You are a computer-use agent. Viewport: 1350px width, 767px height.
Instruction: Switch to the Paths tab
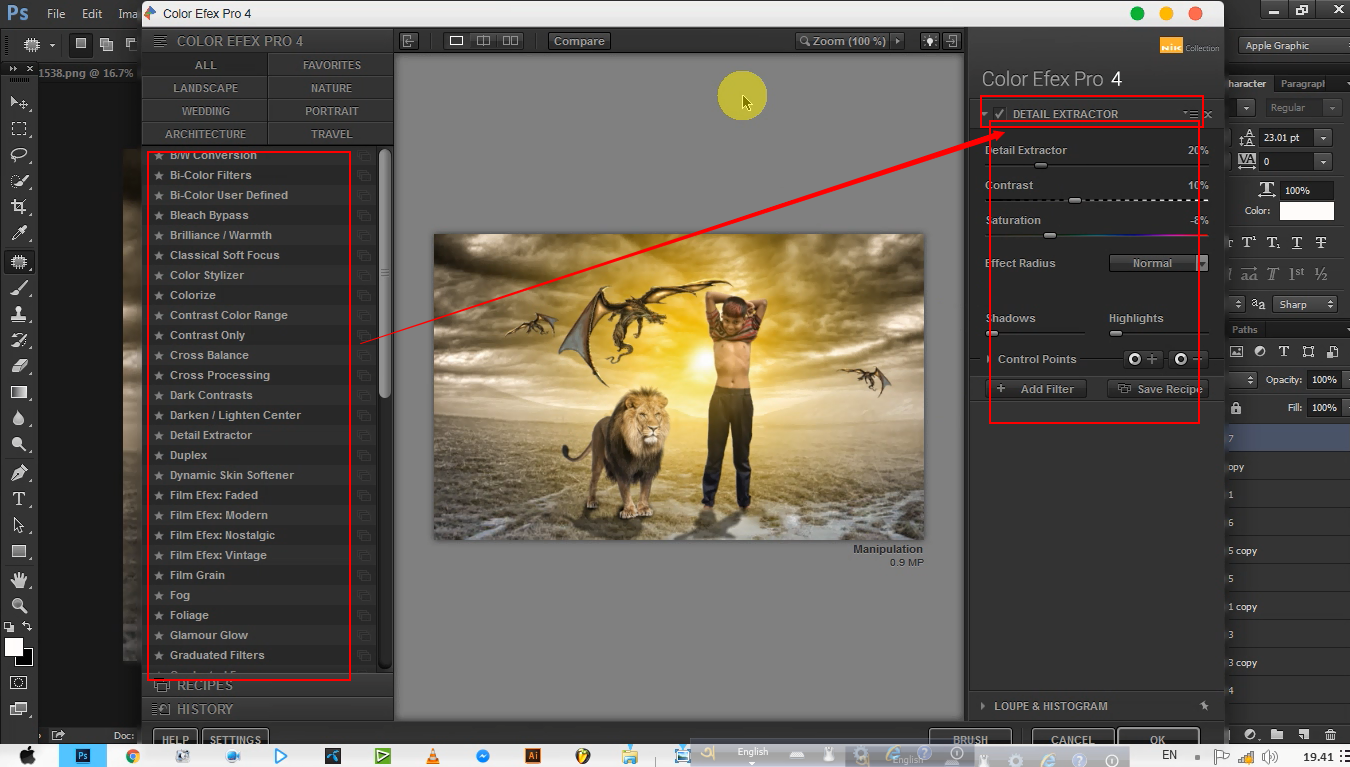pyautogui.click(x=1245, y=329)
